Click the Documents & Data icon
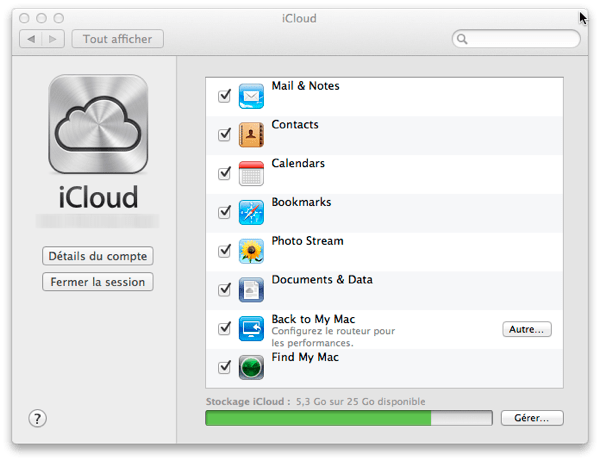Screen dimensions: 600x461 click(251, 290)
